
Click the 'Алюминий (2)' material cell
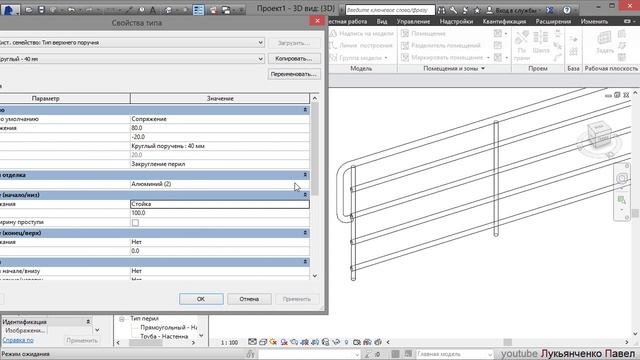(x=220, y=184)
